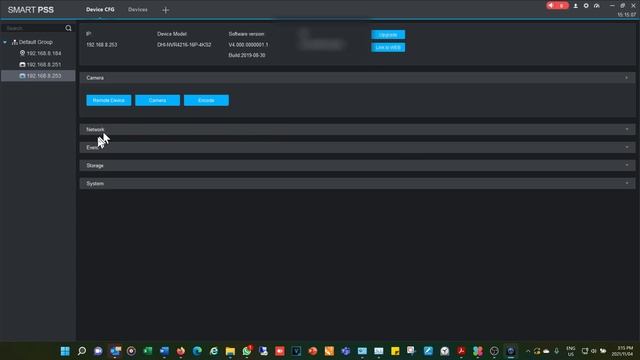Click the Build 2019-08-30 text
The height and width of the screenshot is (360, 640).
tap(247, 55)
